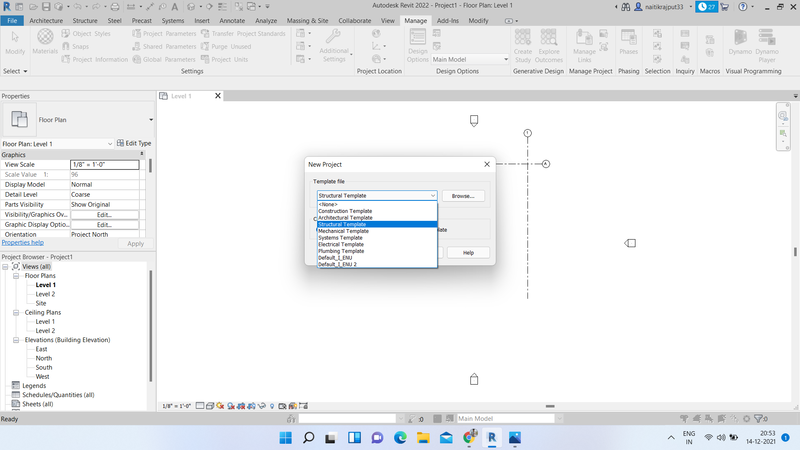The width and height of the screenshot is (800, 450).
Task: Switch to the Architecture ribbon tab
Action: point(46,20)
